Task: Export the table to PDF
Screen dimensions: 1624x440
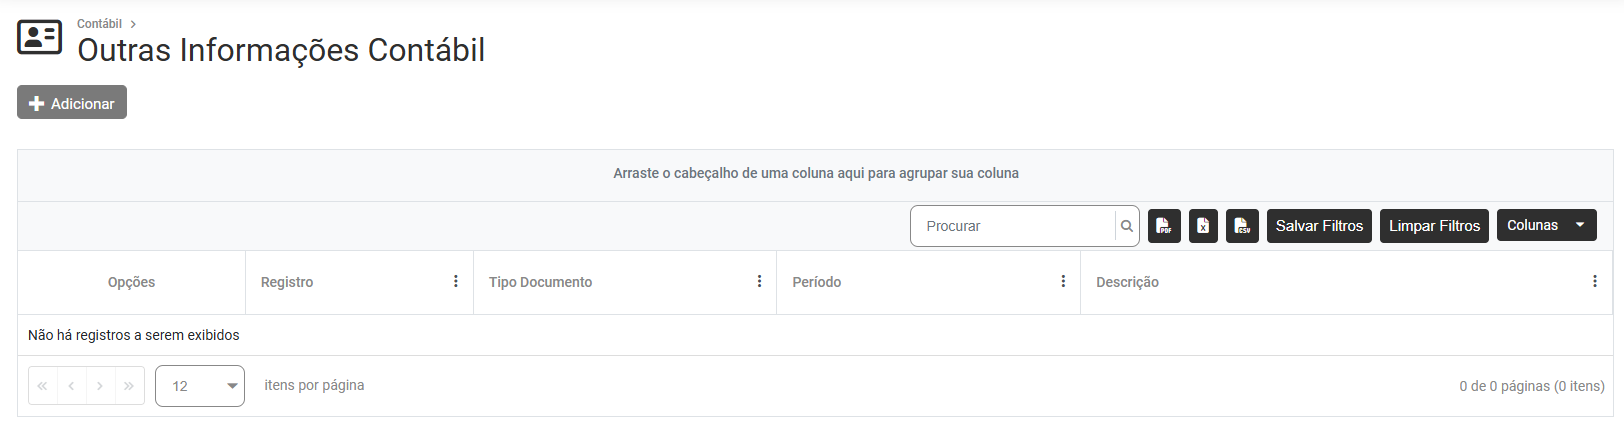Action: tap(1164, 226)
